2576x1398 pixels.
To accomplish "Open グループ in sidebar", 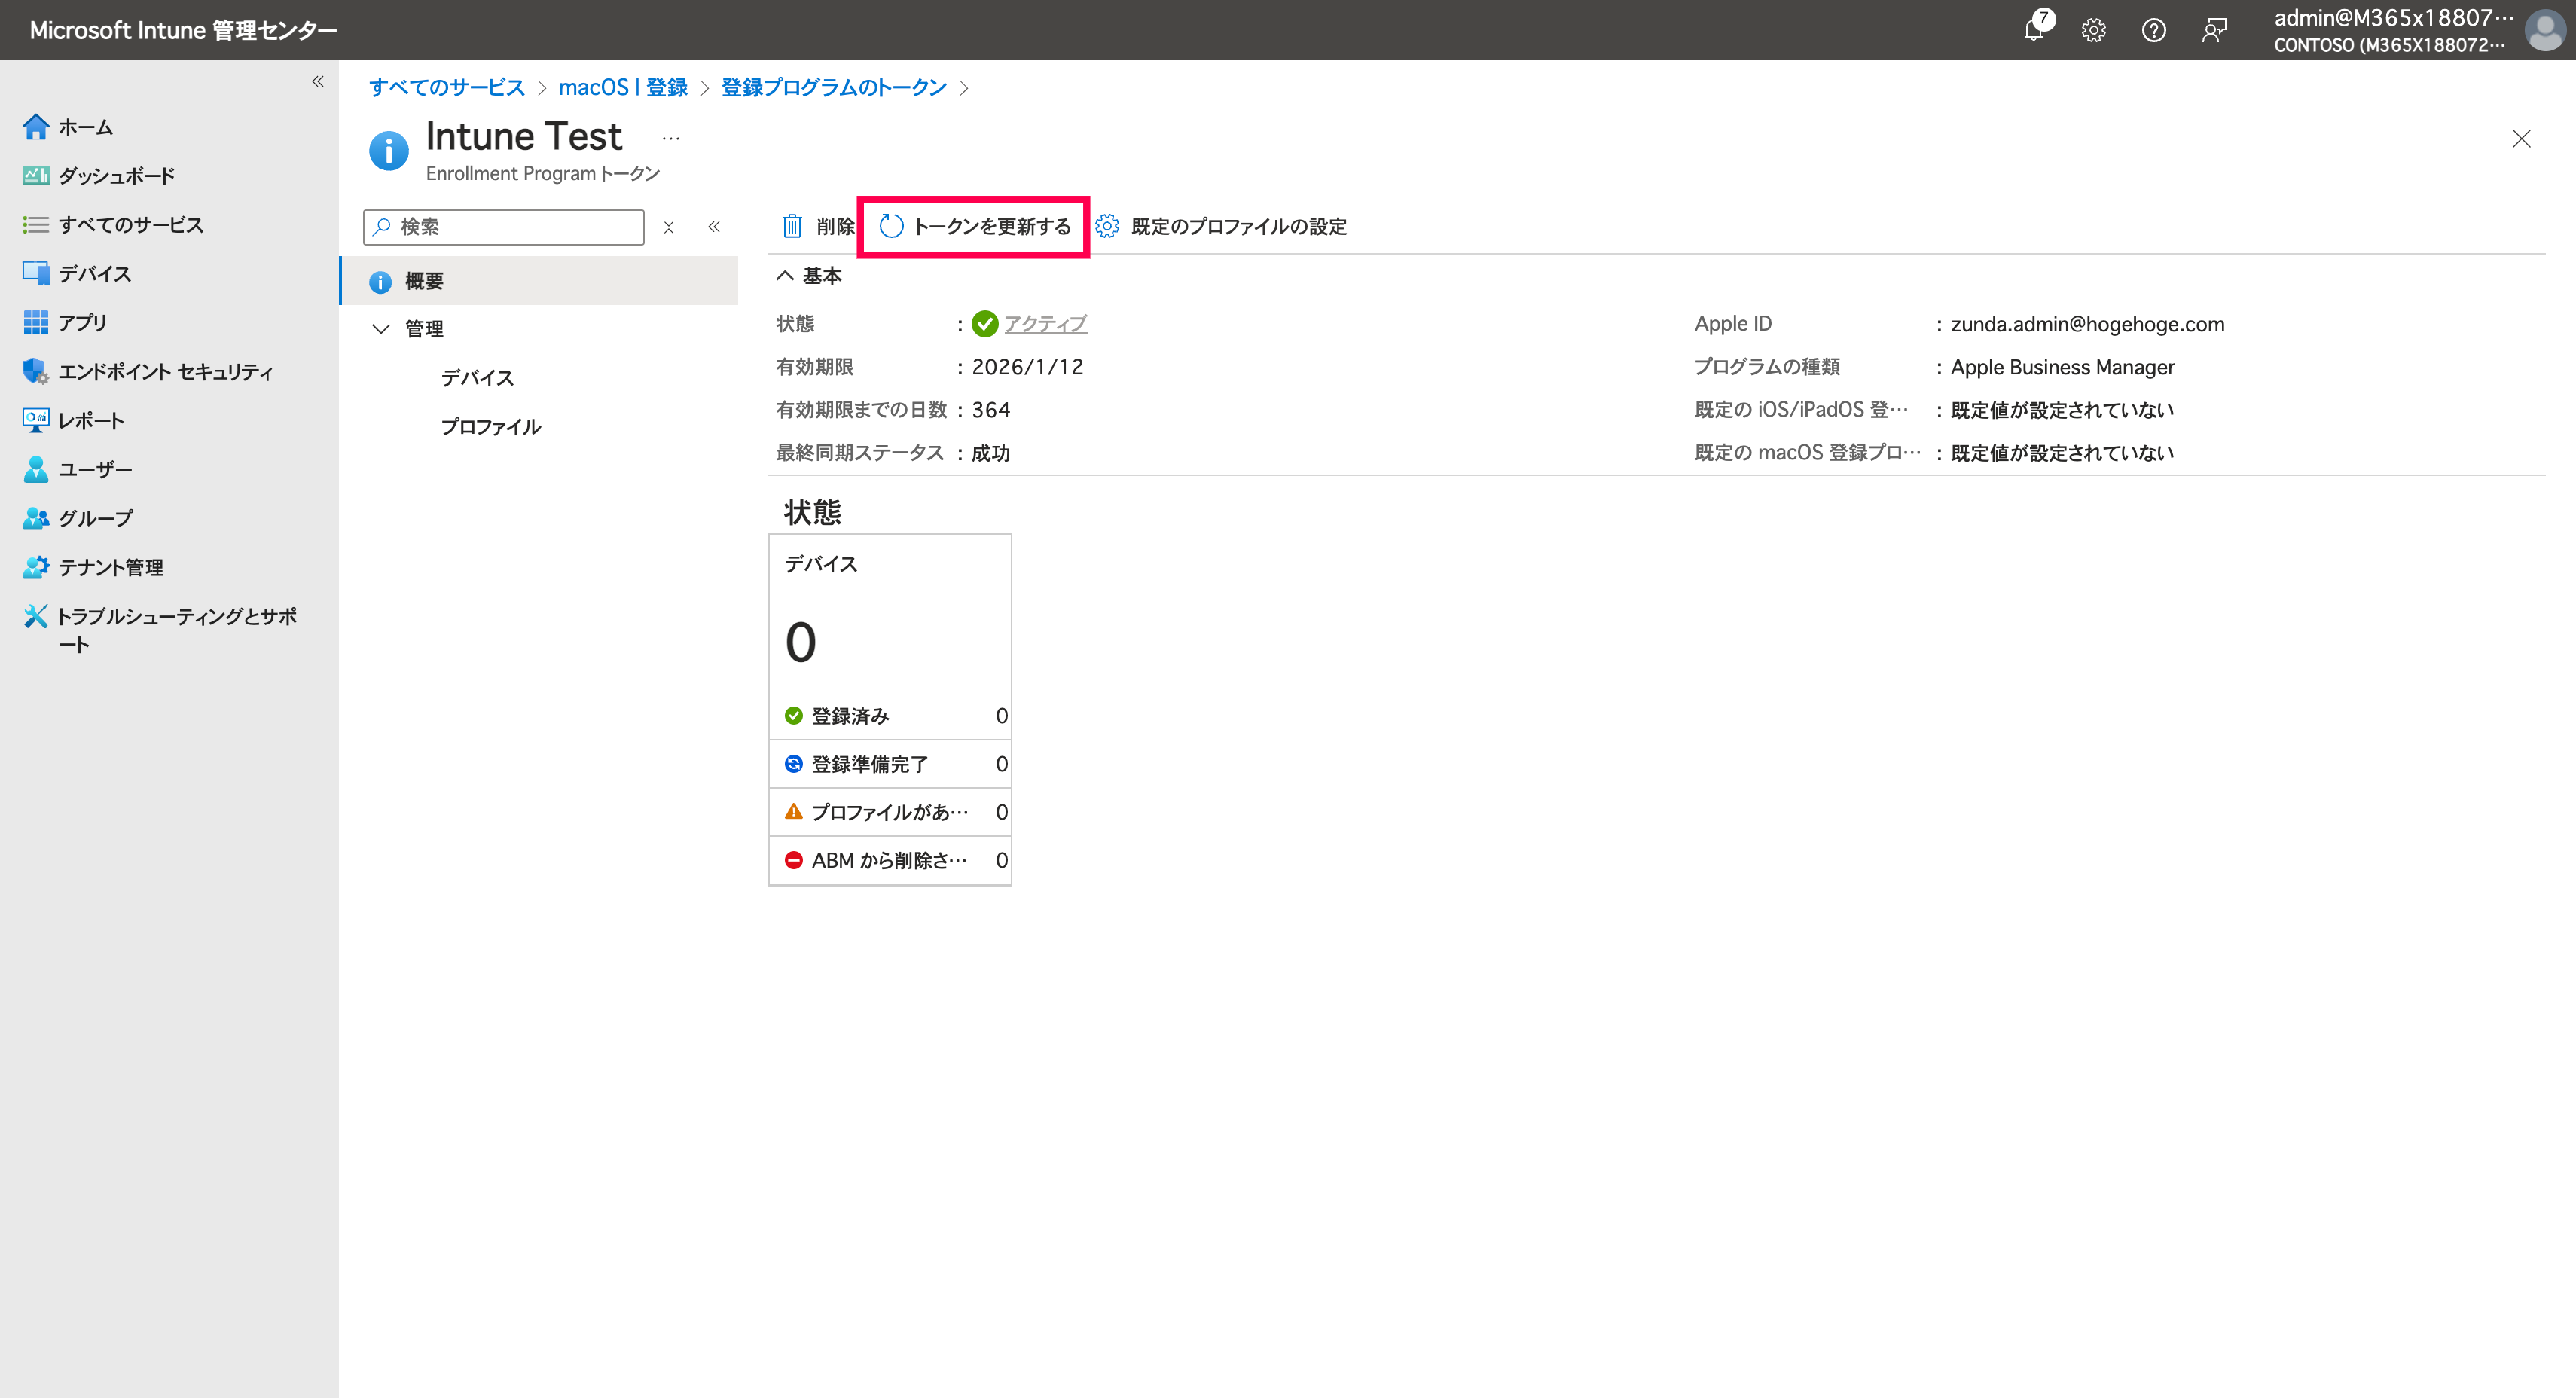I will 77,519.
